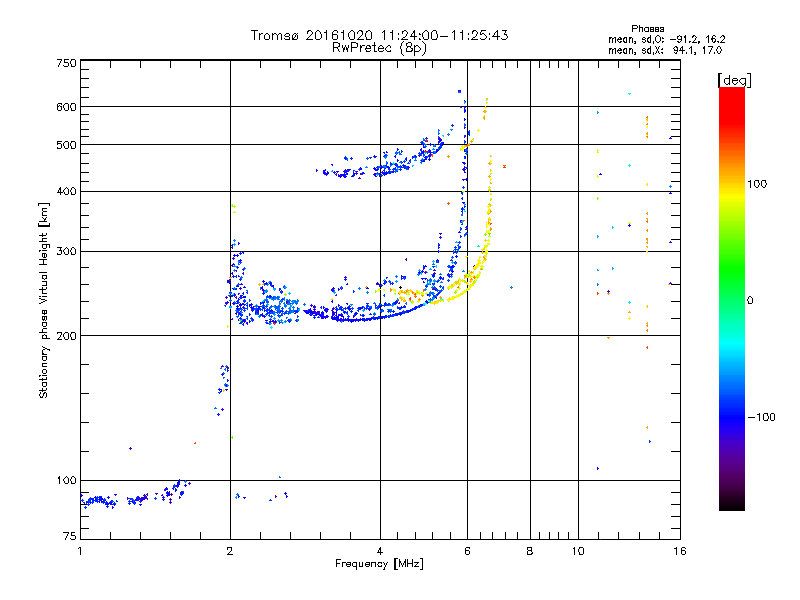Click the y-axis tick label '600'

coord(66,107)
